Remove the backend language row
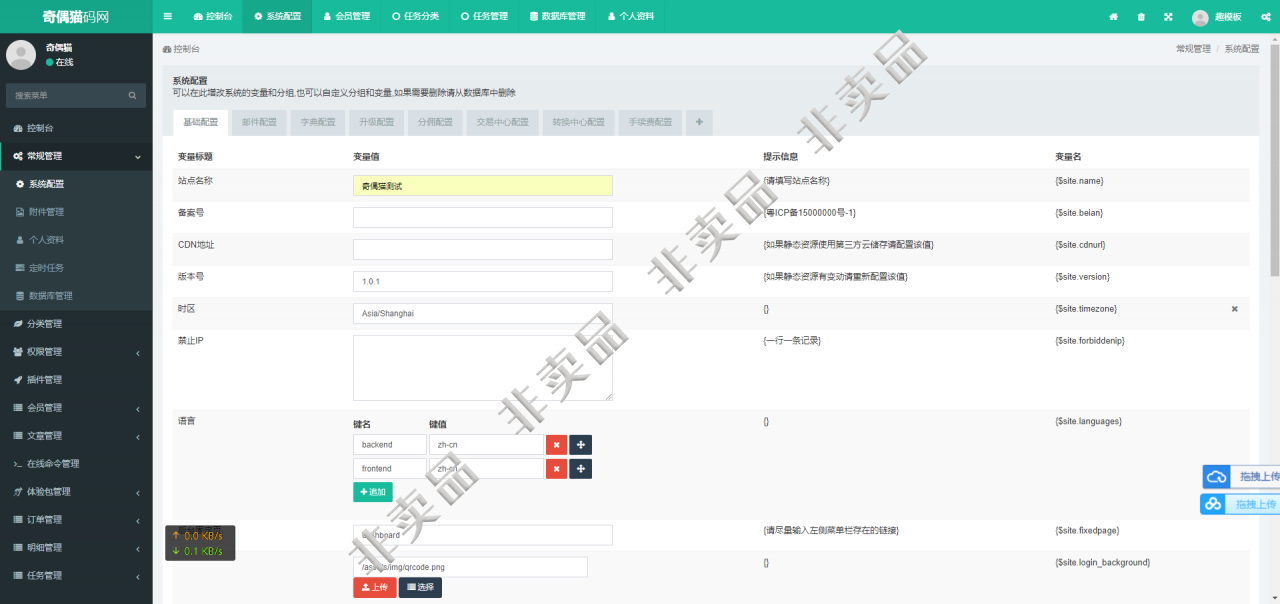 coord(557,444)
